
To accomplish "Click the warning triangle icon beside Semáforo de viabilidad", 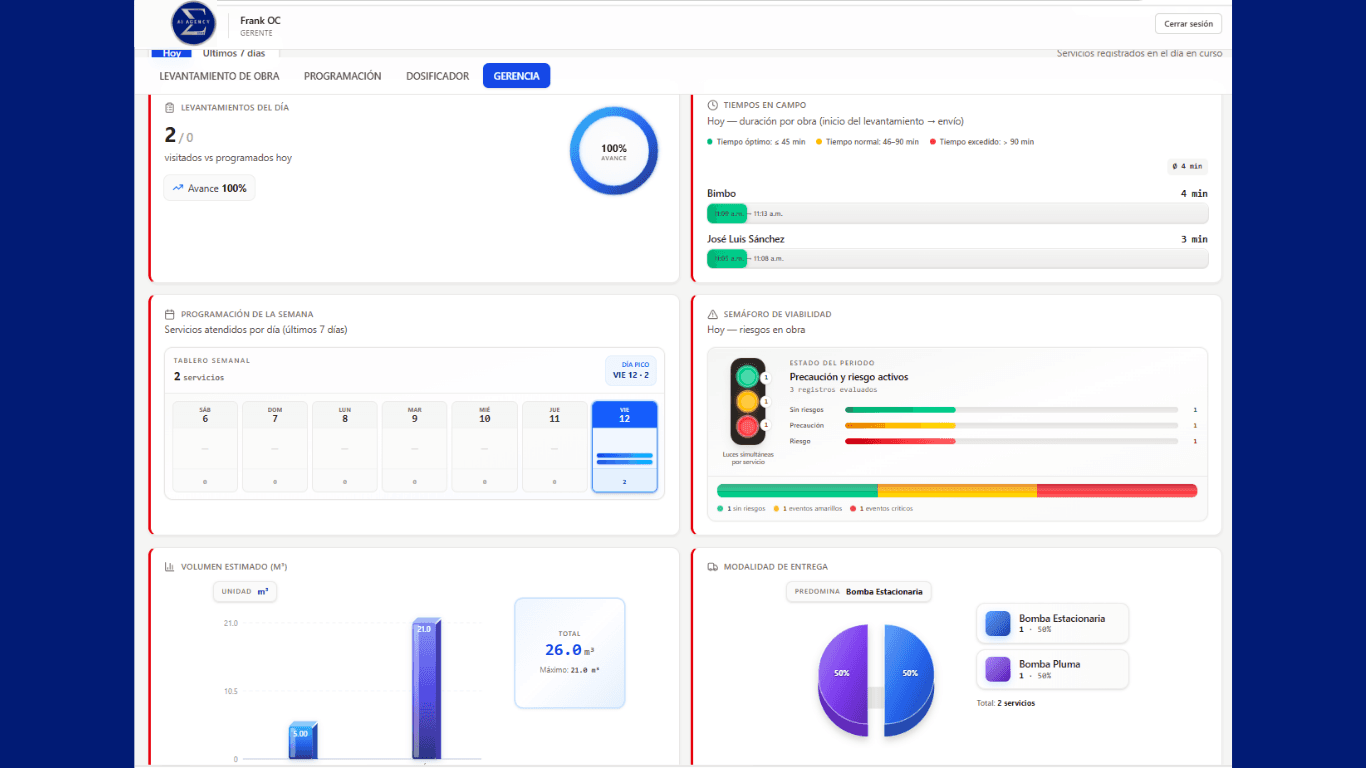I will pos(712,314).
